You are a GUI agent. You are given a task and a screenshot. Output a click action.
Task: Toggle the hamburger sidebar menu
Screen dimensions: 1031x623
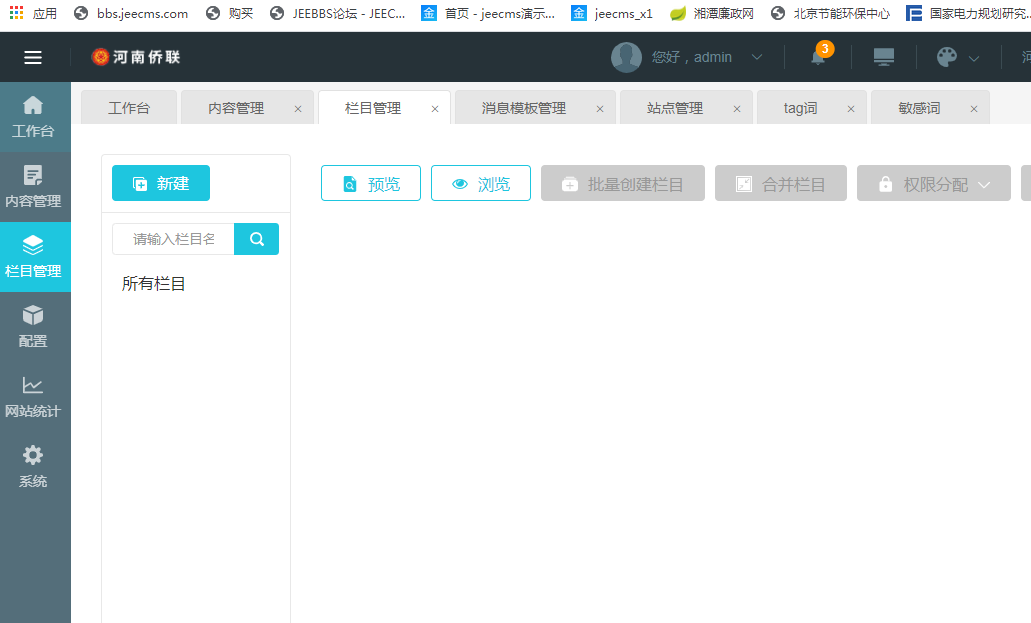click(x=33, y=57)
